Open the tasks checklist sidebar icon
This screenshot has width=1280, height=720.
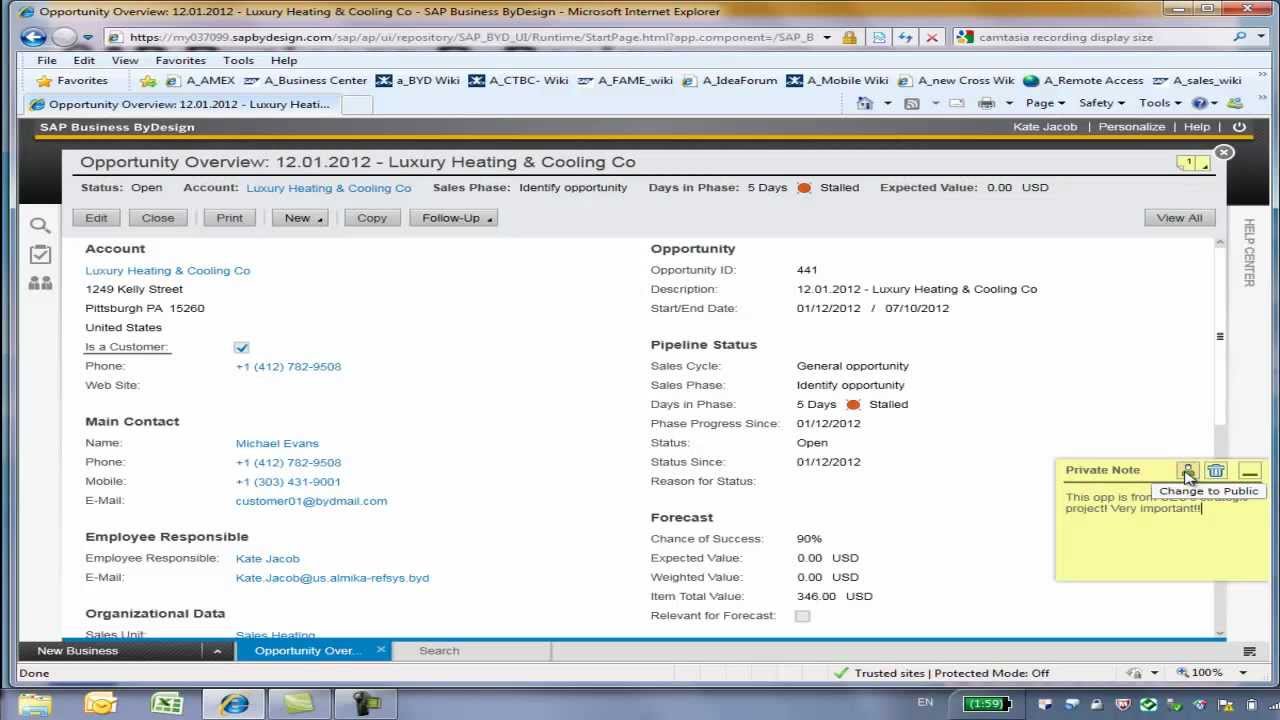click(x=40, y=254)
